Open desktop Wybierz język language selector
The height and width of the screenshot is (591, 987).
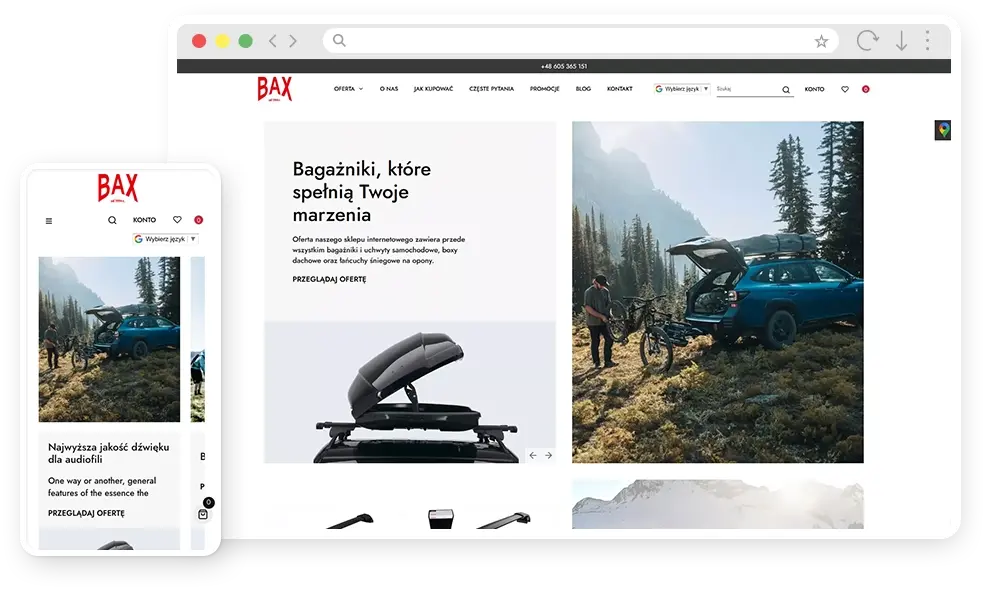point(682,89)
